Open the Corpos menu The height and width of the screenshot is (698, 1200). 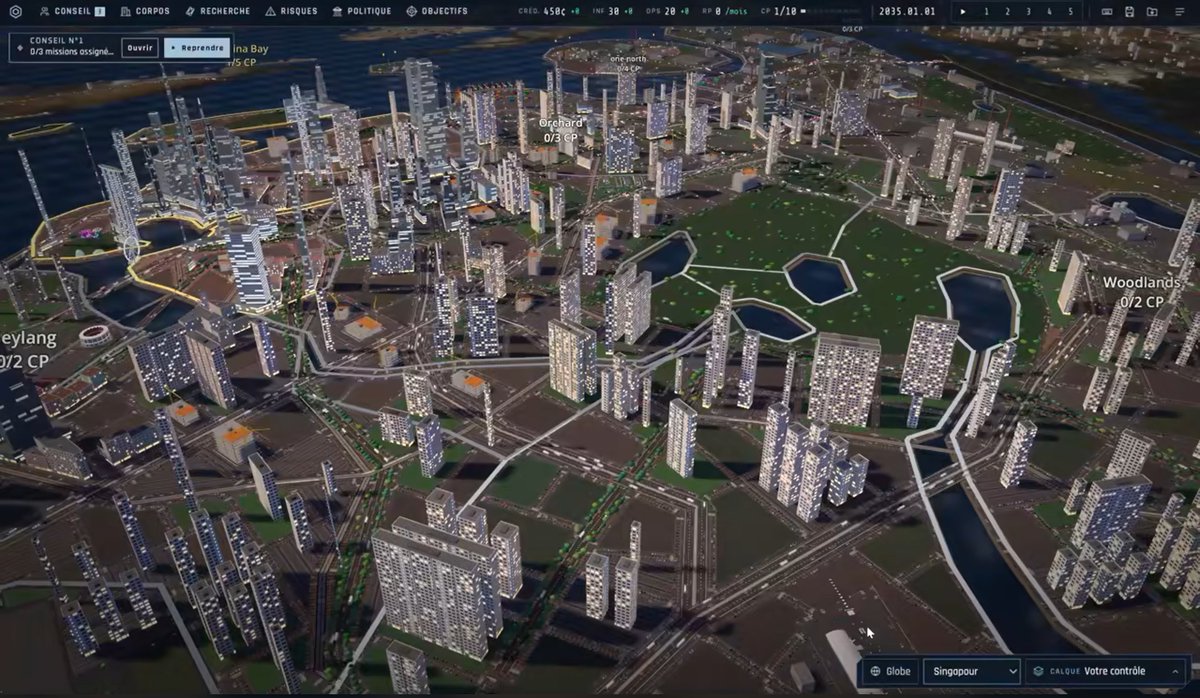[145, 11]
